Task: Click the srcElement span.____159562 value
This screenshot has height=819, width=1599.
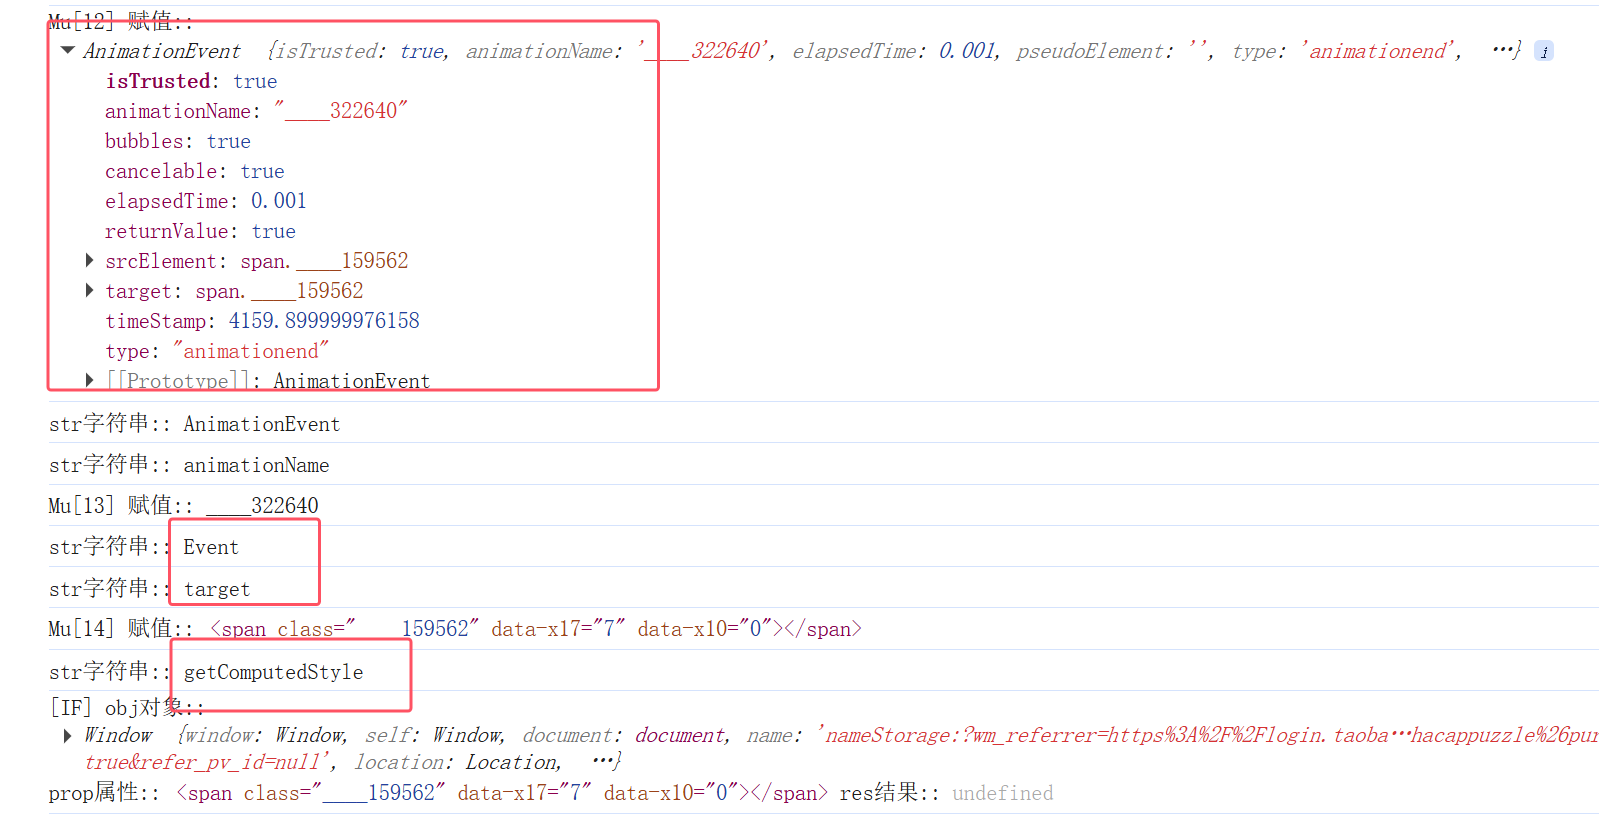Action: (324, 262)
